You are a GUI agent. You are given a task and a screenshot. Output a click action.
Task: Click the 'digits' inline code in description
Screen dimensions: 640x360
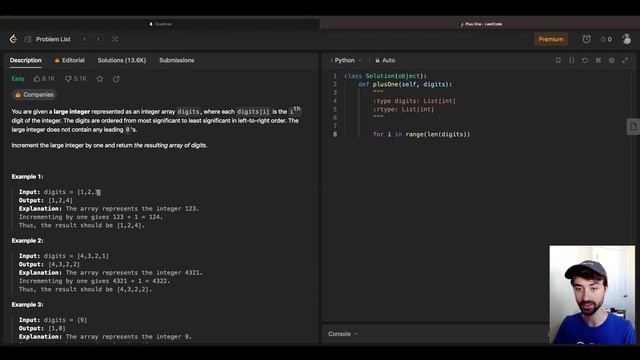[189, 111]
